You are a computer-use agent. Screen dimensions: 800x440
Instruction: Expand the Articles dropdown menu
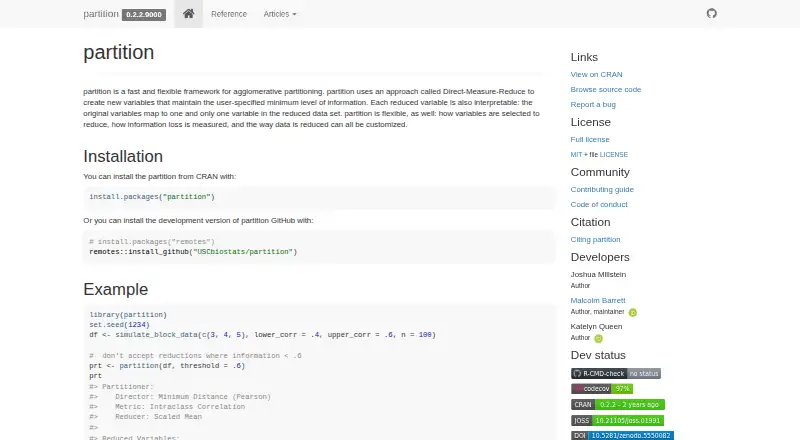pyautogui.click(x=280, y=14)
